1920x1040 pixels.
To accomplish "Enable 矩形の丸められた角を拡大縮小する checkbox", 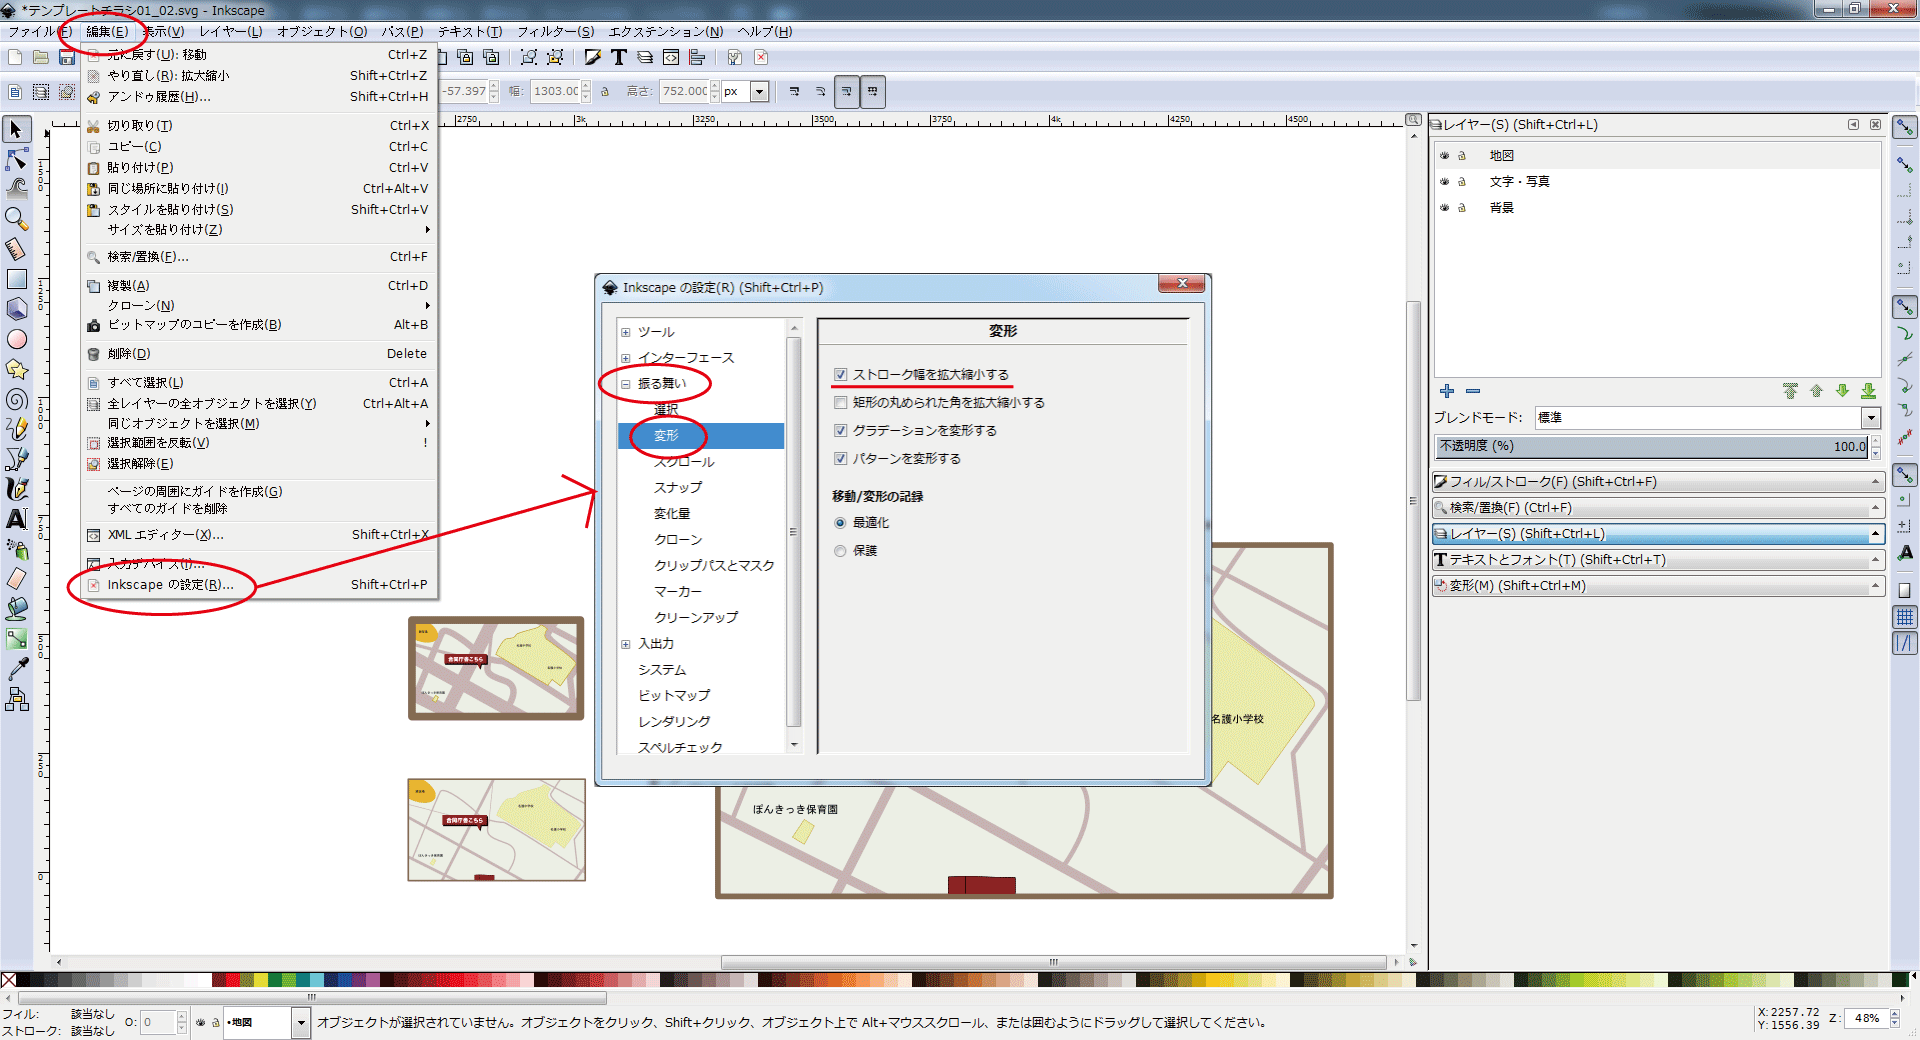I will [840, 403].
